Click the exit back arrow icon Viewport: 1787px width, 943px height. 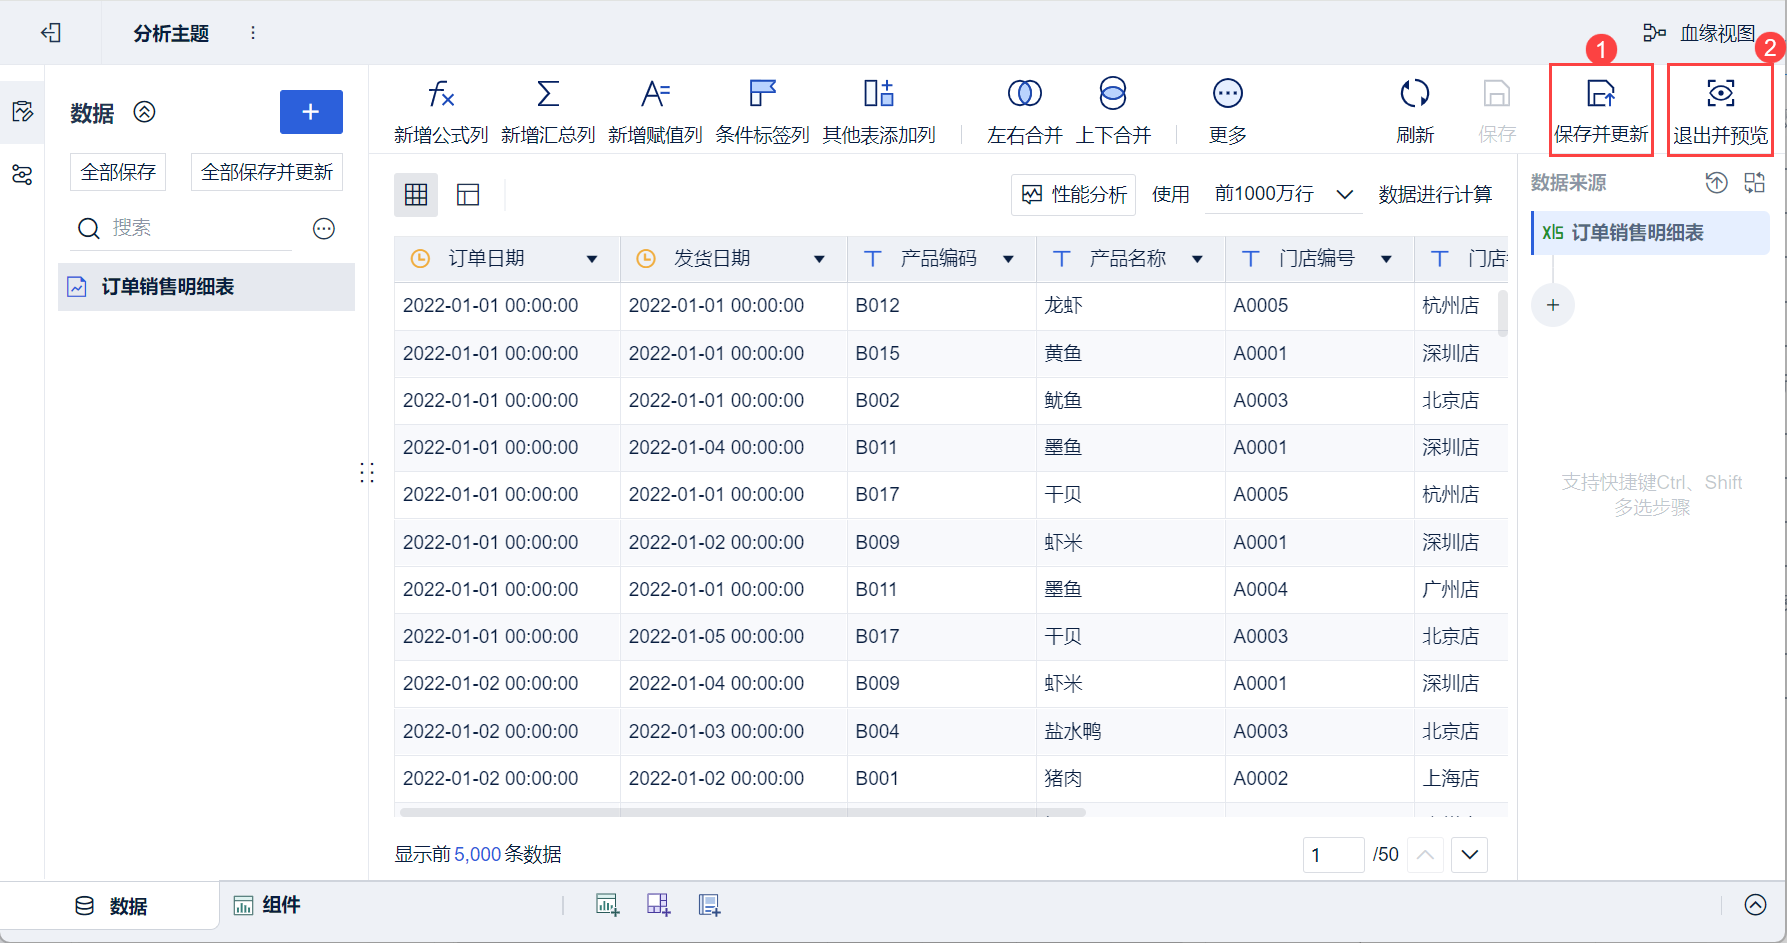51,33
